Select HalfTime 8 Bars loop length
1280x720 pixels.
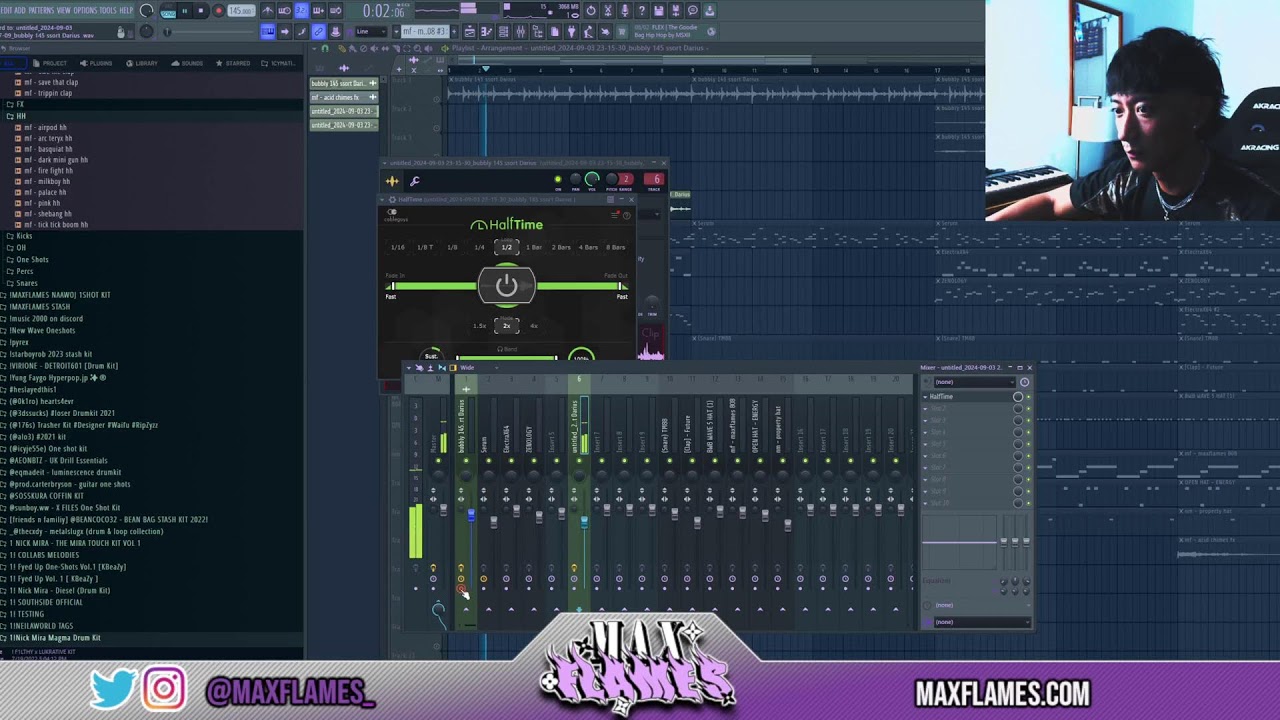[615, 247]
